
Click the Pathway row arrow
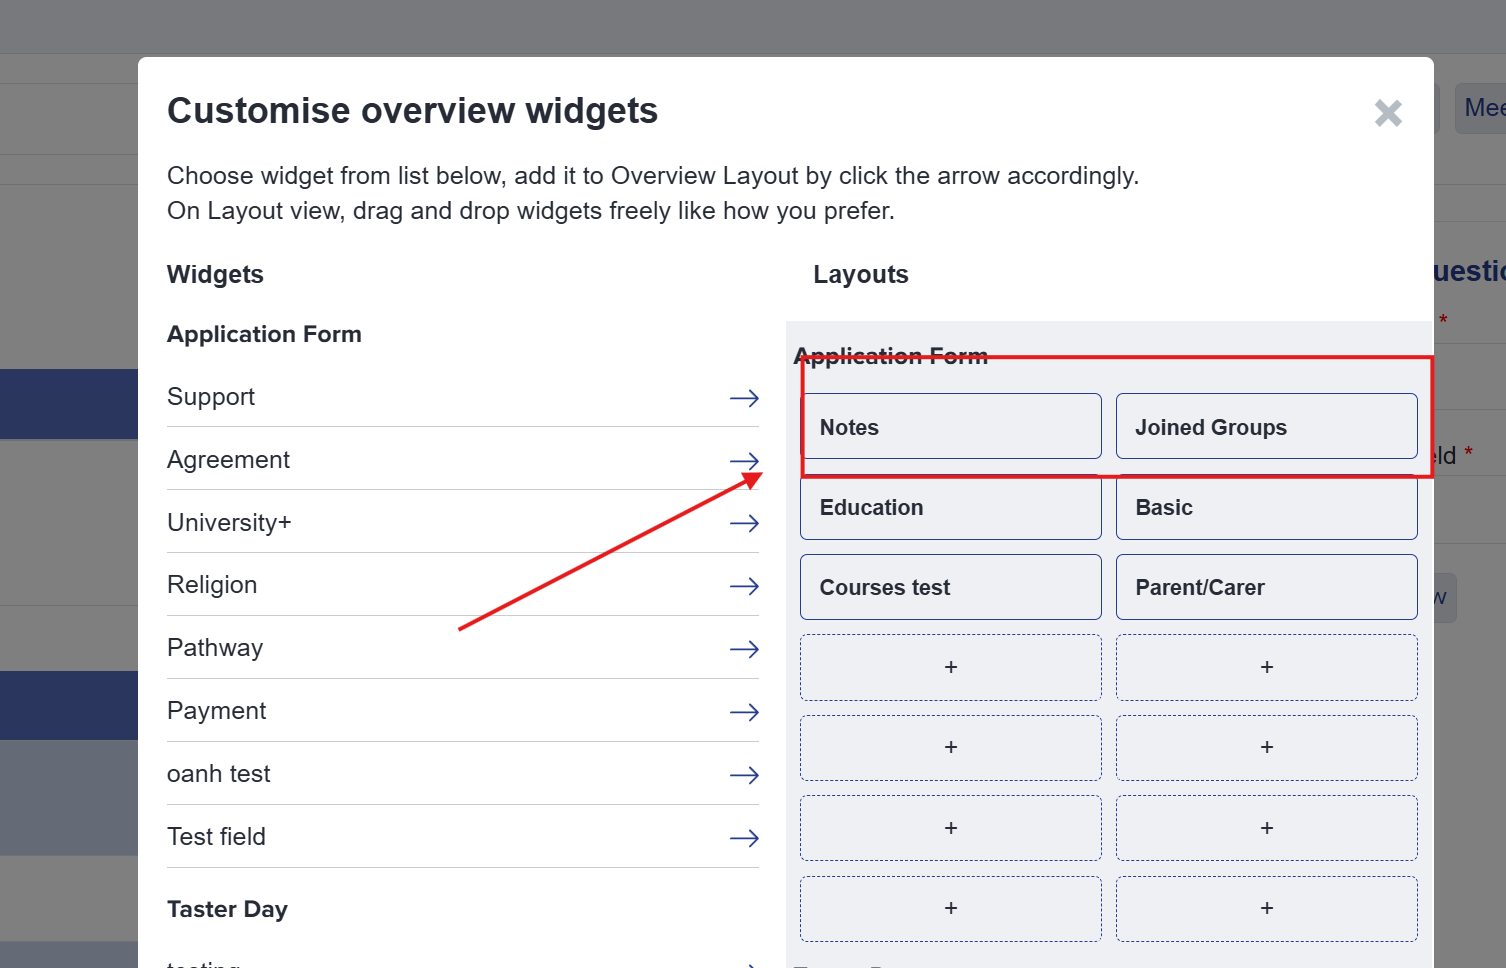coord(744,649)
